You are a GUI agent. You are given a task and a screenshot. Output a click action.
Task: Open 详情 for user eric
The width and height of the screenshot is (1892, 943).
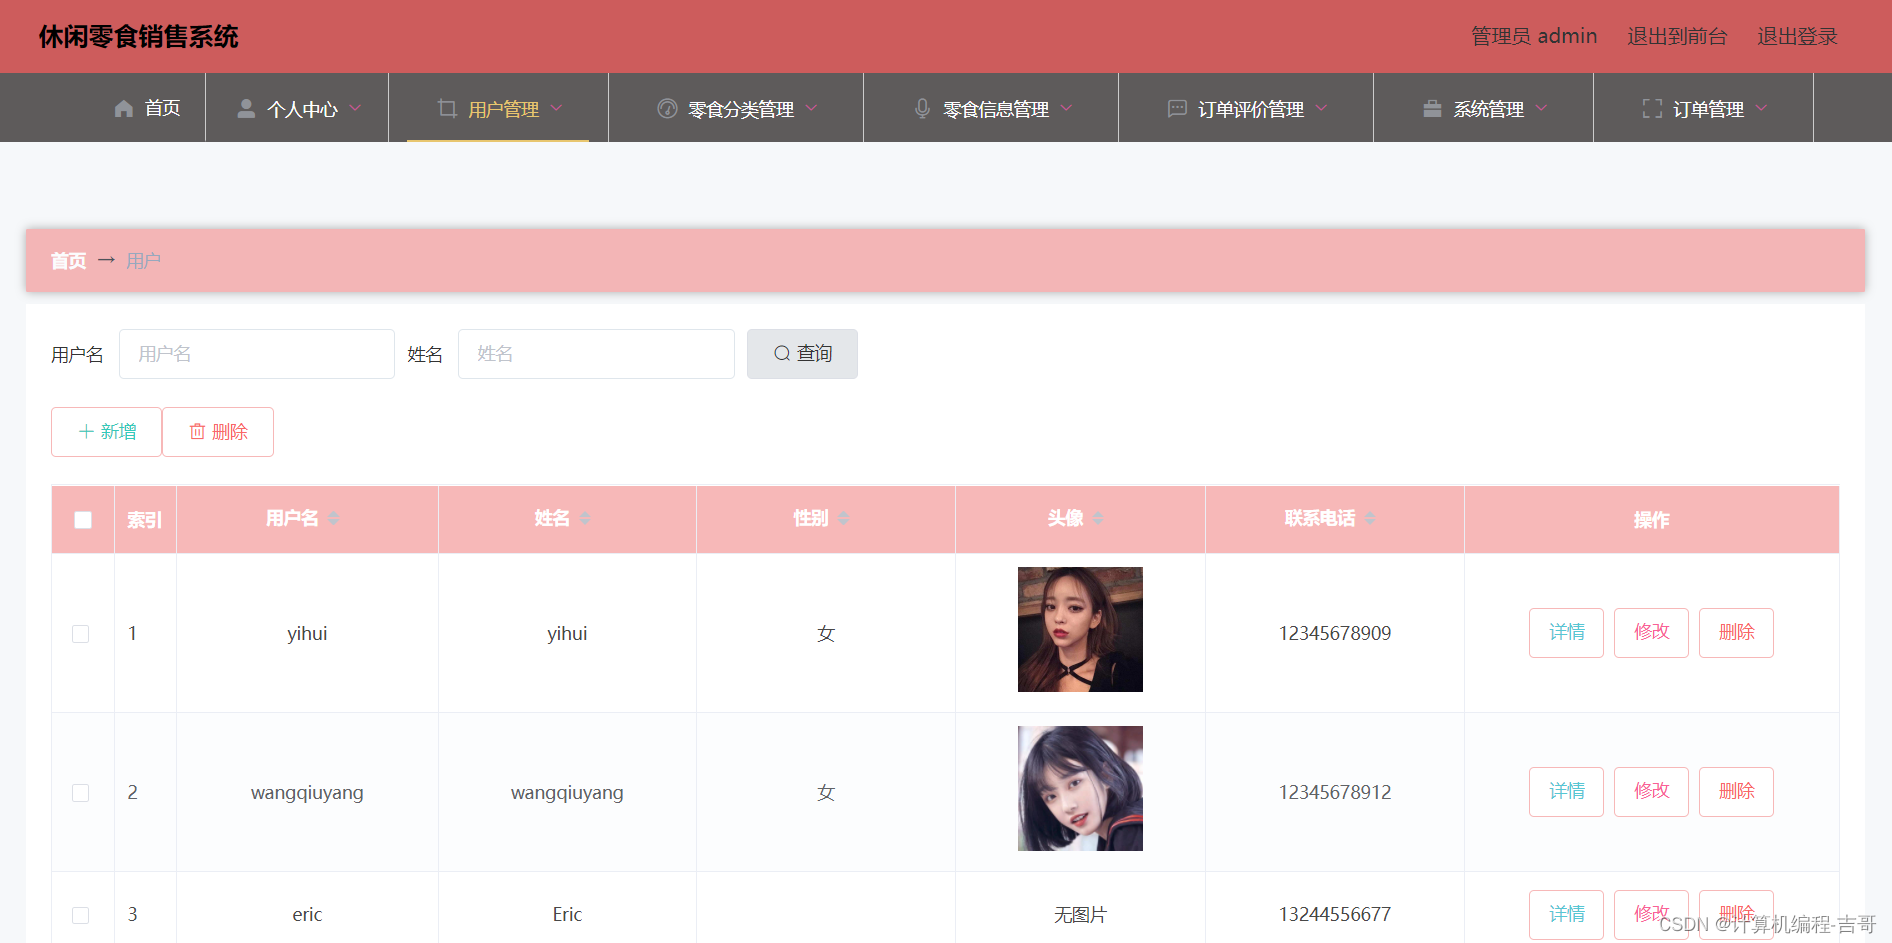(x=1565, y=913)
